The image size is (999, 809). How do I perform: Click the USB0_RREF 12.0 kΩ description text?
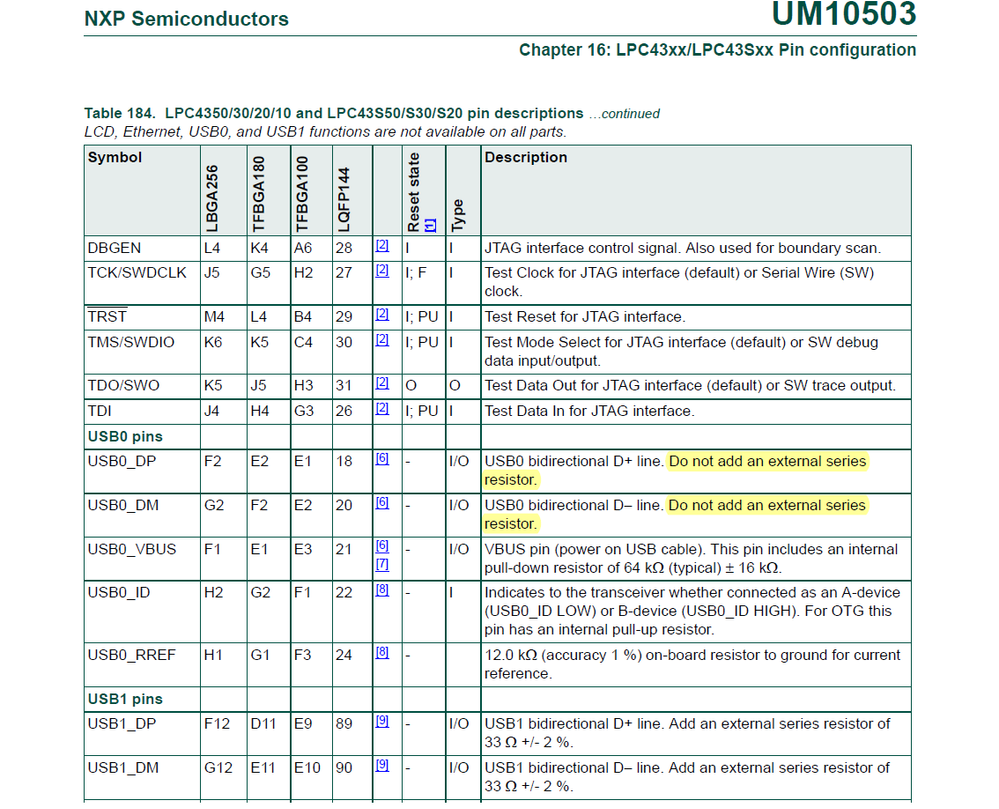click(693, 664)
